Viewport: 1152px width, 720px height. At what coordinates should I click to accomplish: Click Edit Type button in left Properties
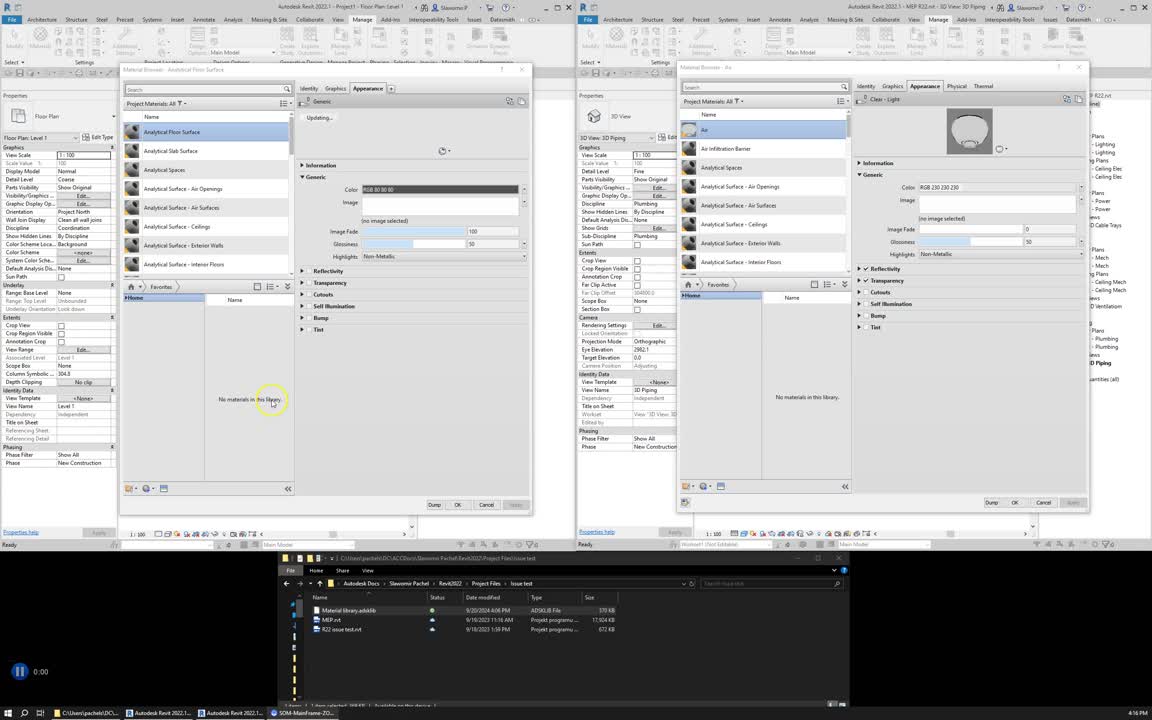[98, 138]
